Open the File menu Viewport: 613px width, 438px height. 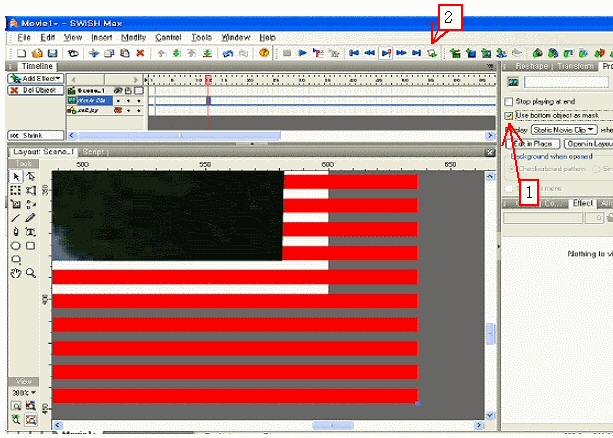point(24,38)
